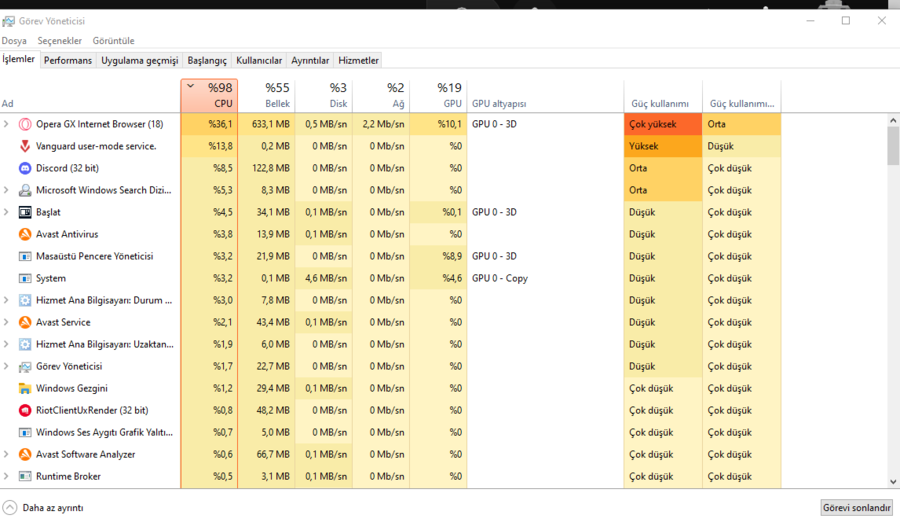
Task: Expand Hizmet Ana Bilgisayarı: Uzaktan row
Action: pos(6,344)
